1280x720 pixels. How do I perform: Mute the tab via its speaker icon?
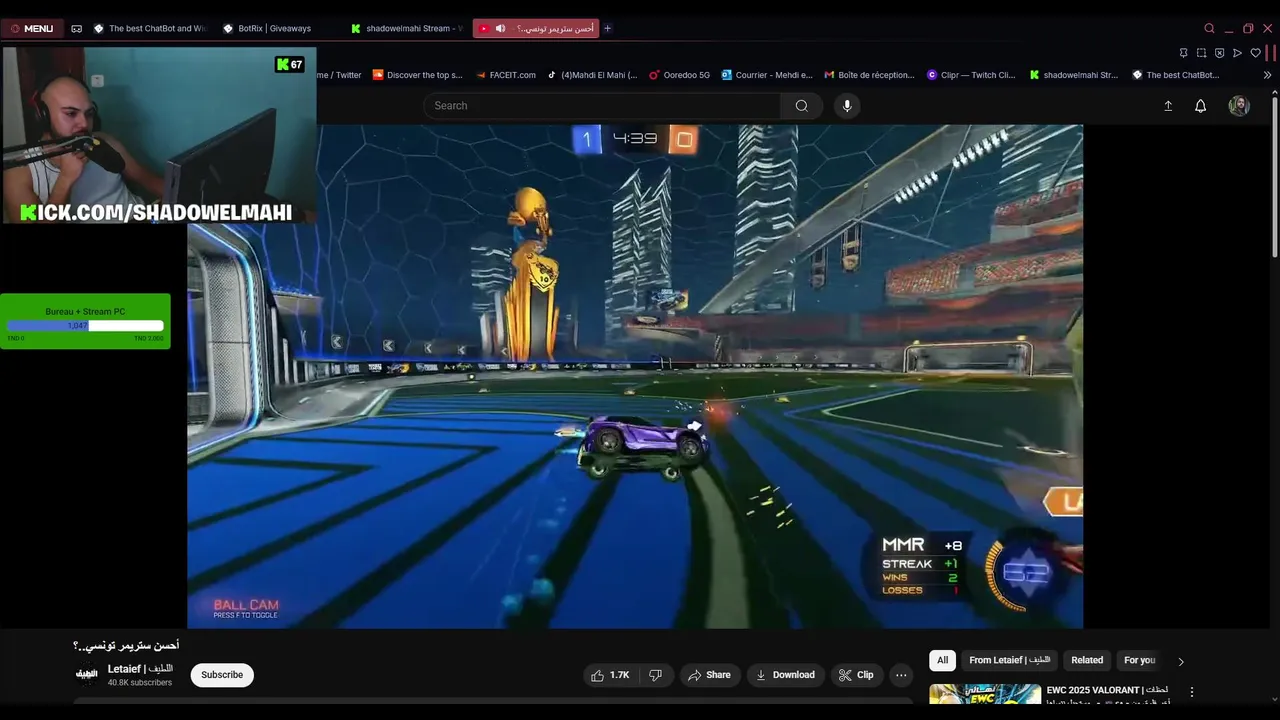pyautogui.click(x=500, y=29)
